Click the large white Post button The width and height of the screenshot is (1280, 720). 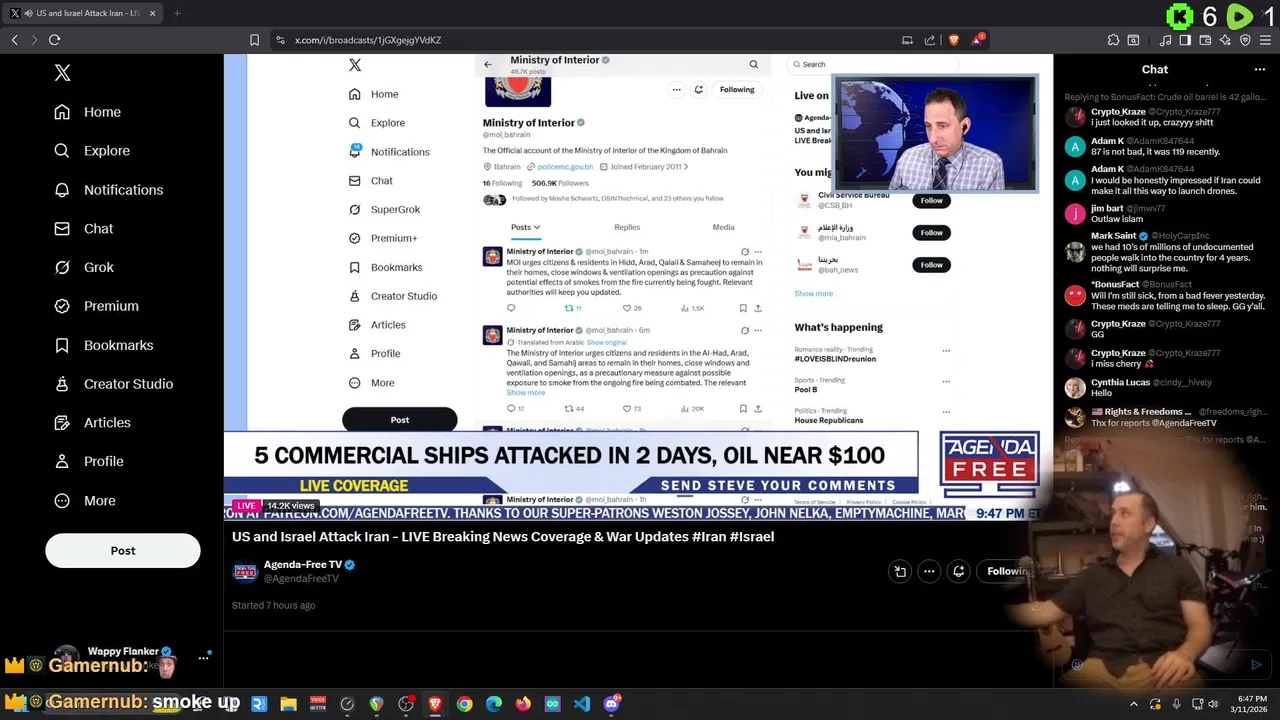[123, 551]
